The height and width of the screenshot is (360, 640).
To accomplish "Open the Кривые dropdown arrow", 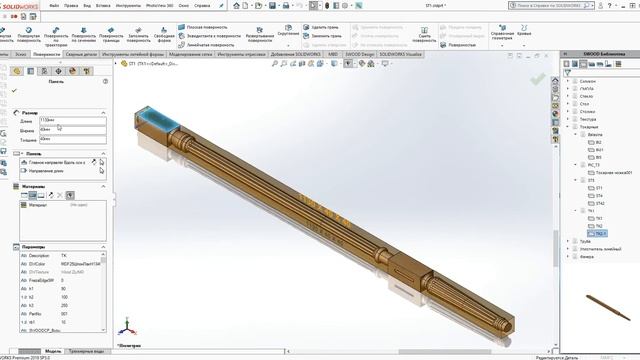I will click(x=524, y=45).
